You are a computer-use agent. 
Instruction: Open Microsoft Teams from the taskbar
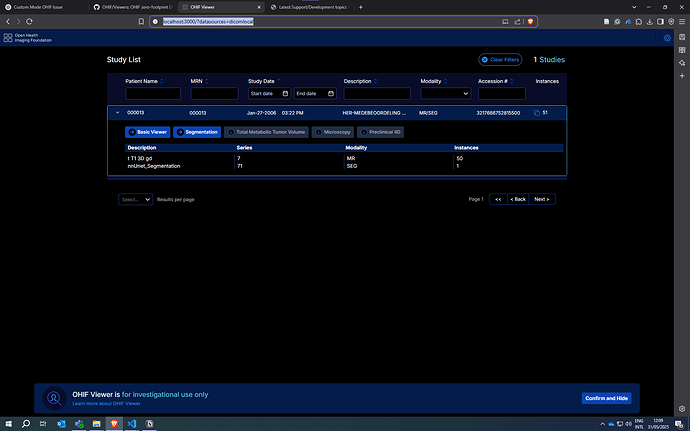(x=79, y=424)
